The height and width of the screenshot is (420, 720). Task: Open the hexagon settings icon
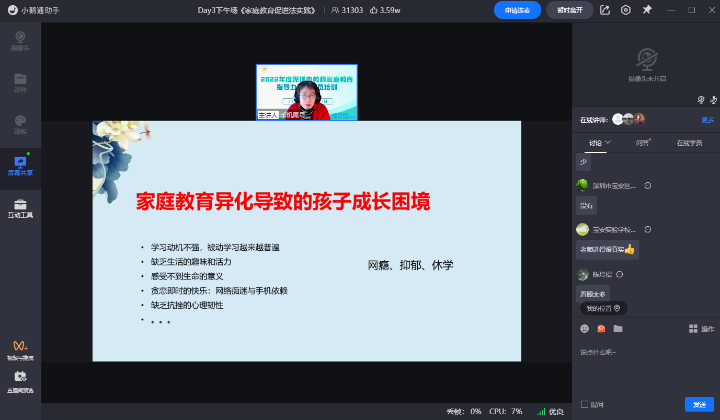626,10
